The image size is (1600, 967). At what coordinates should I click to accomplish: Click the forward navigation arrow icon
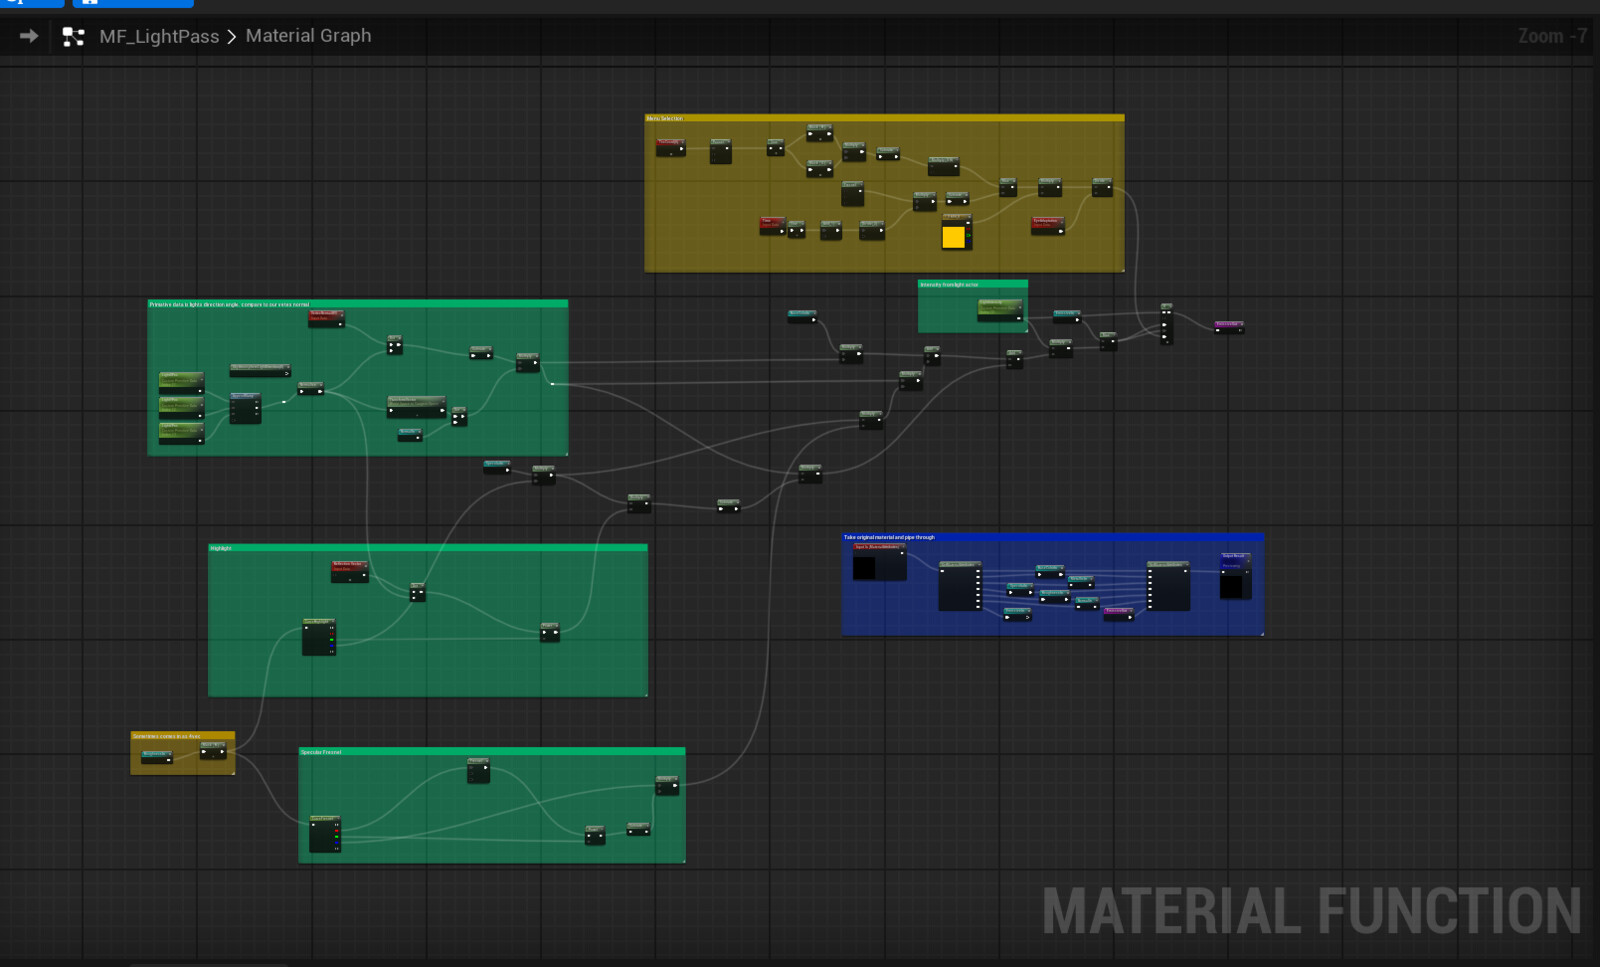click(29, 36)
